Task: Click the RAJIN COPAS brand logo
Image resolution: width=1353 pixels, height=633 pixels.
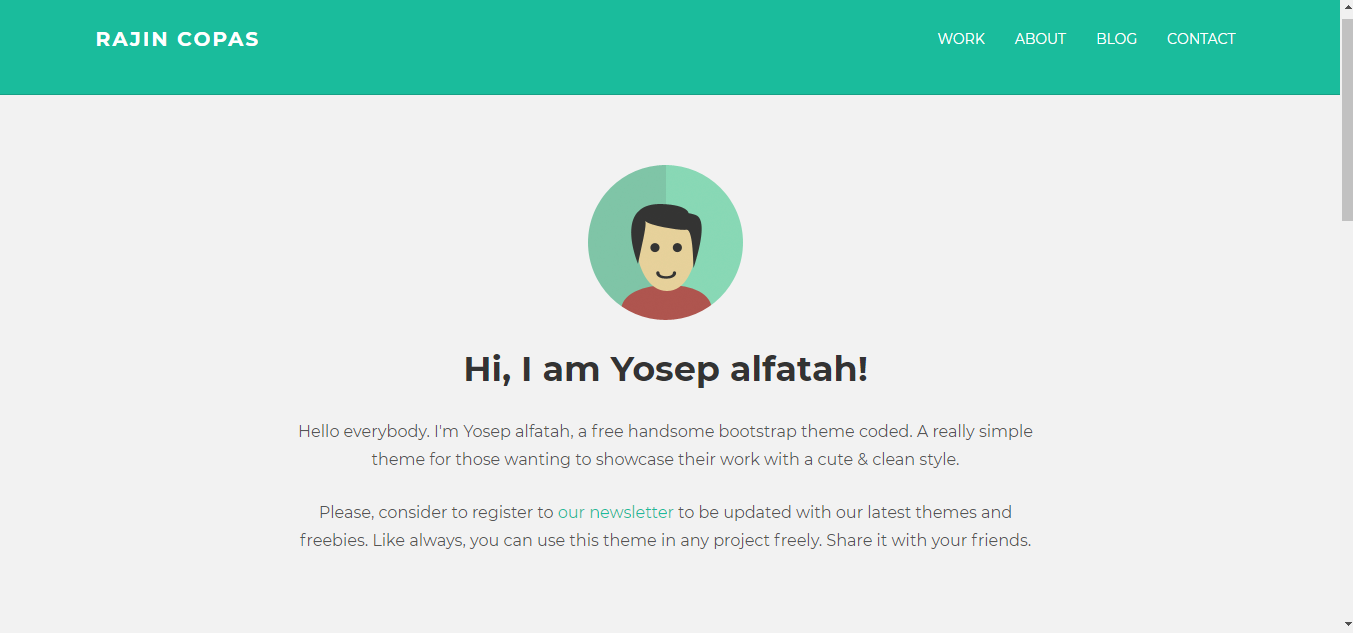Action: 177,40
